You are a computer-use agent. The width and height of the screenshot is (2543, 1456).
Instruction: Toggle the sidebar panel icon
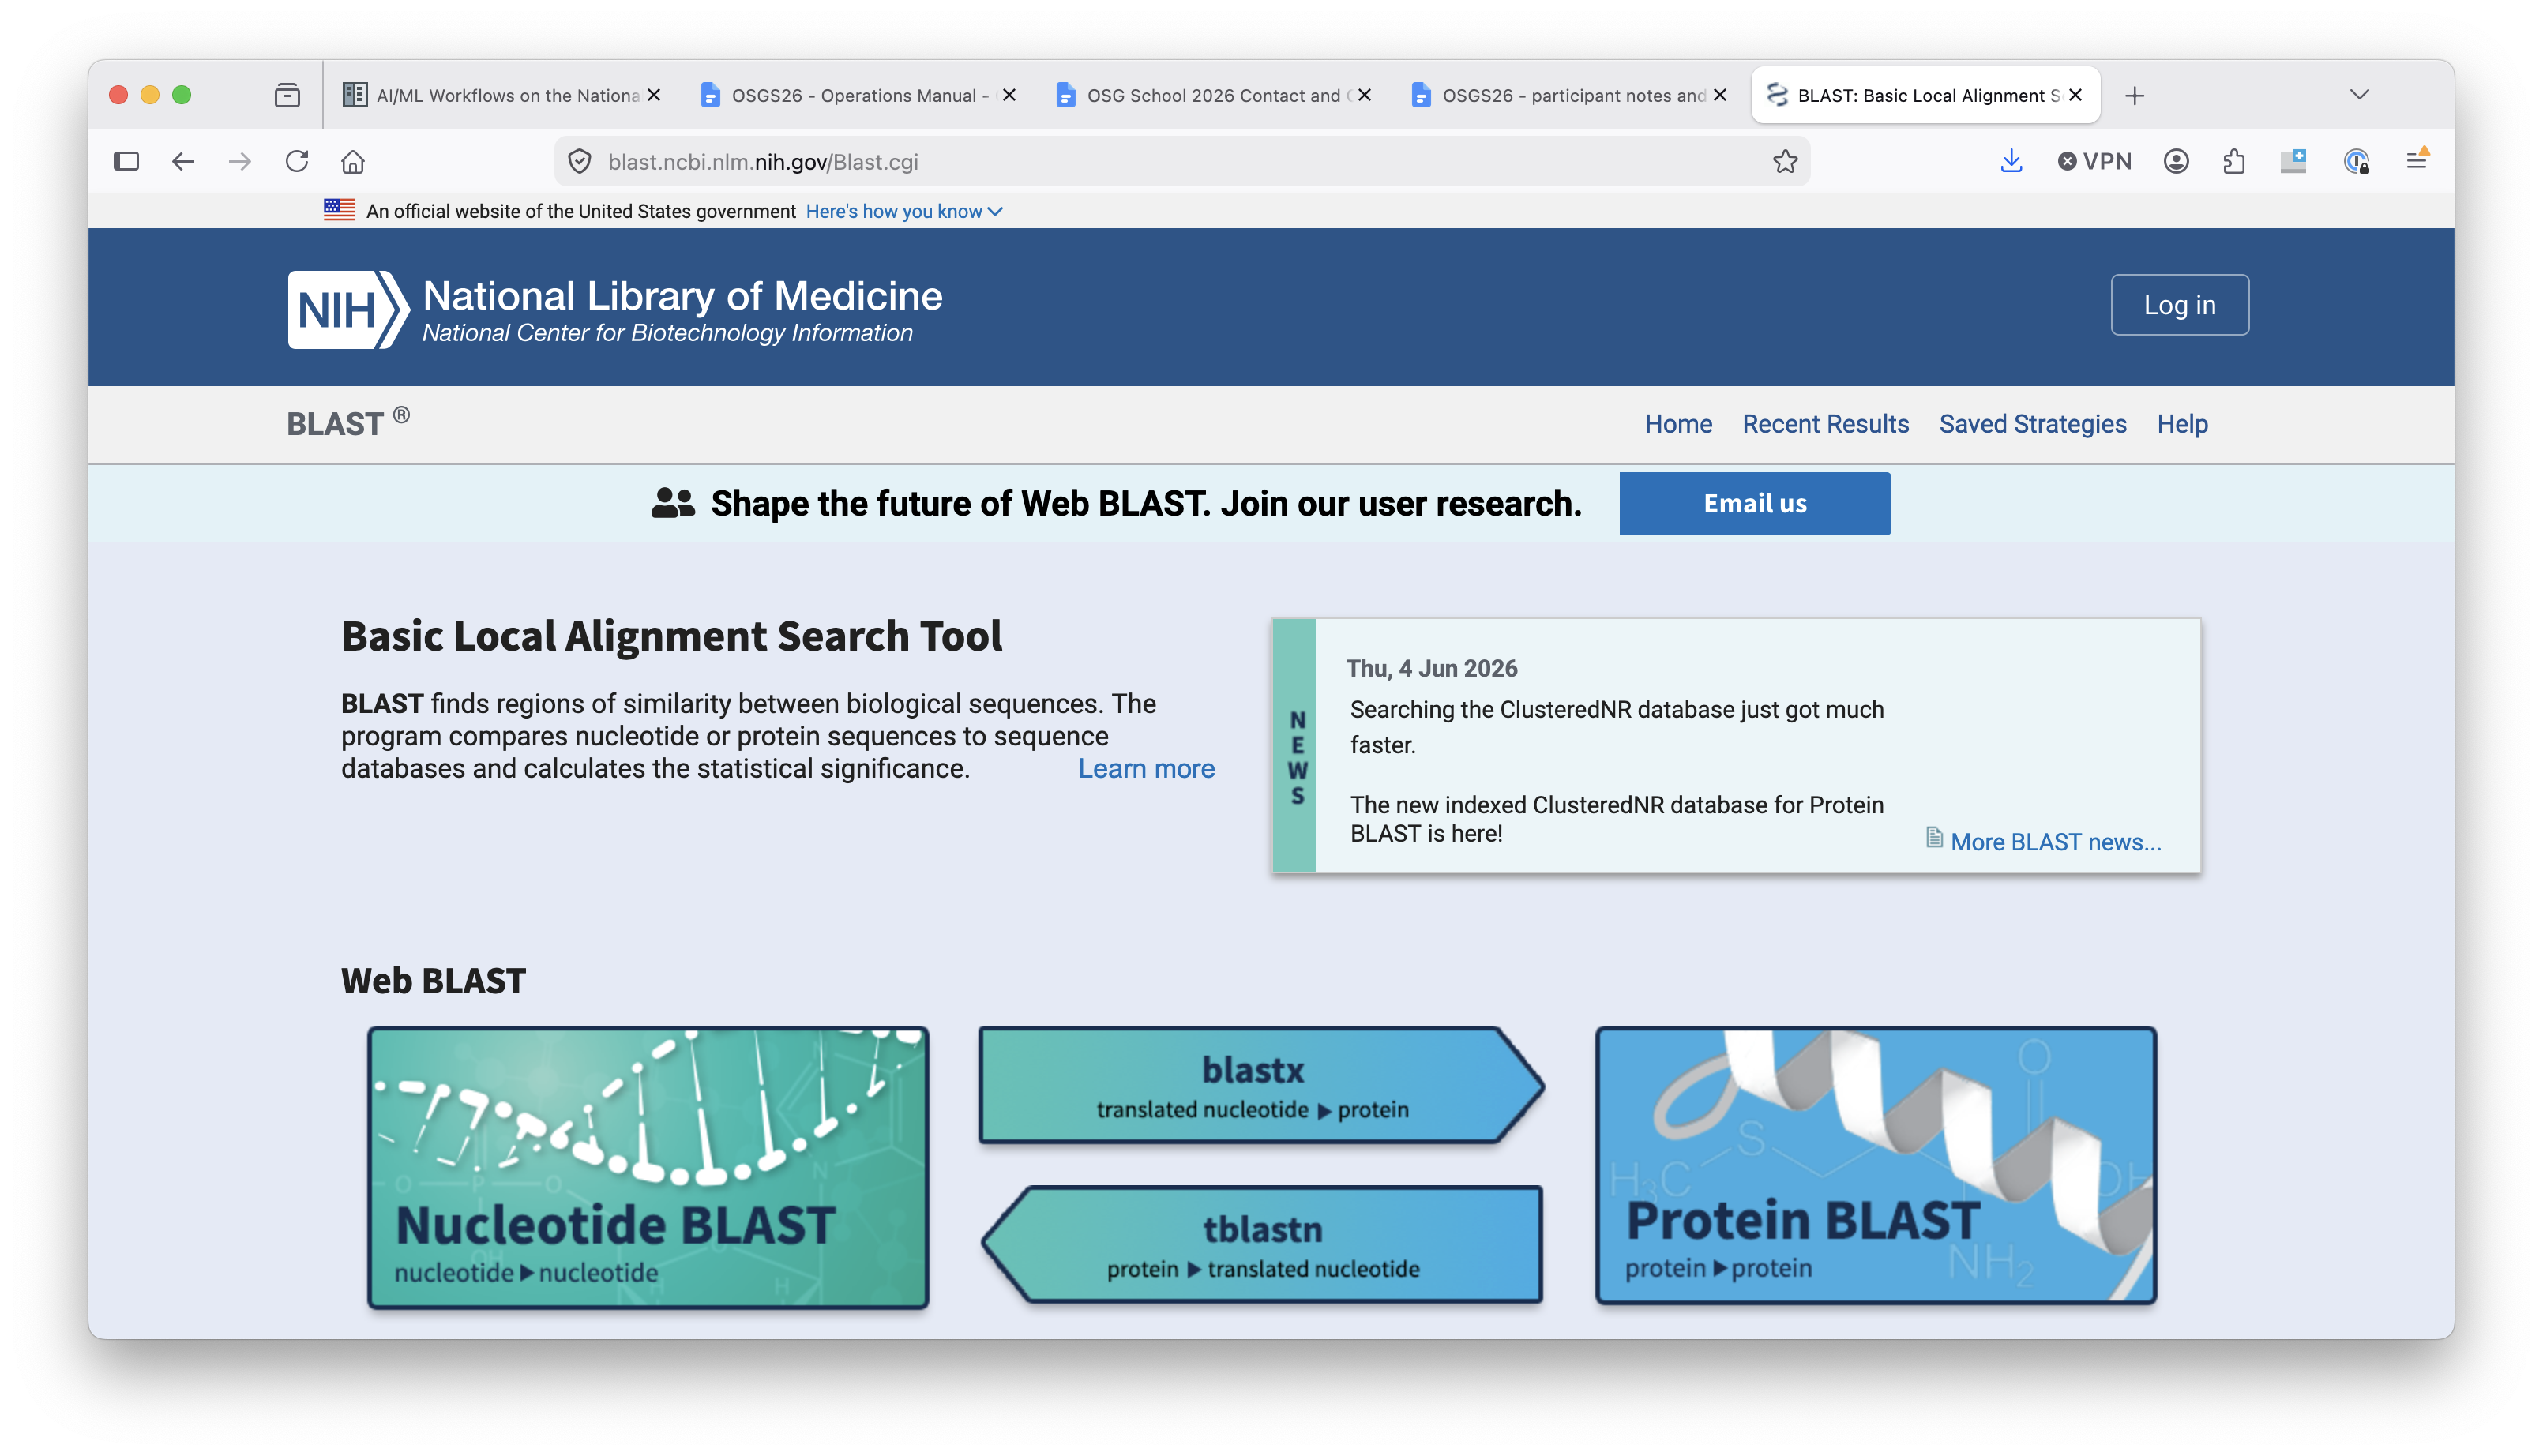pos(126,161)
